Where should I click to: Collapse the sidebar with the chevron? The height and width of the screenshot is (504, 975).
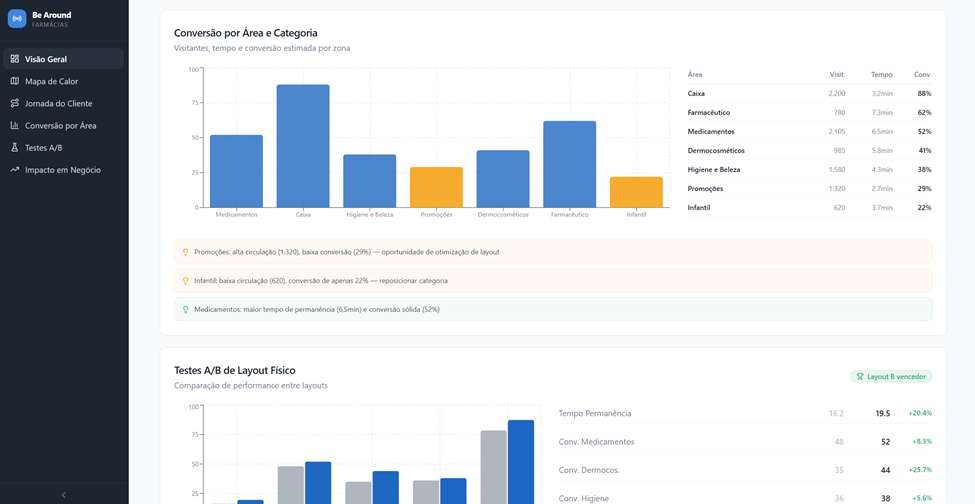(63, 495)
